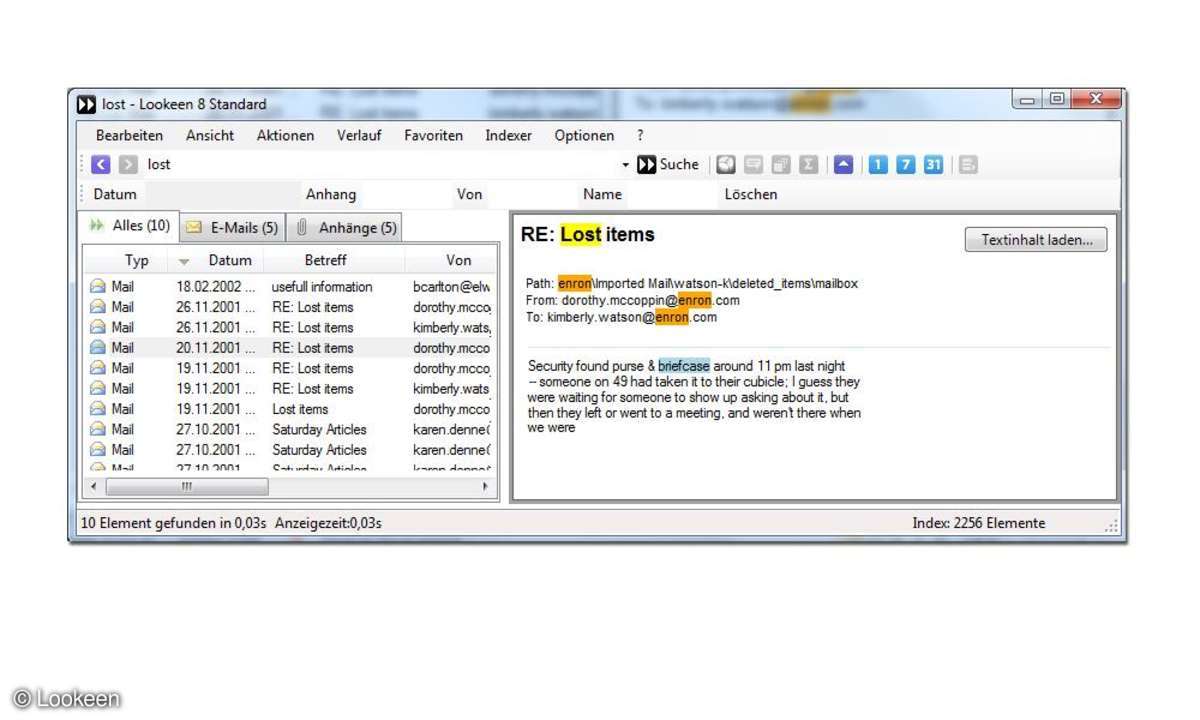Click the Name filter in the filter bar
The image size is (1200, 720).
[x=602, y=194]
